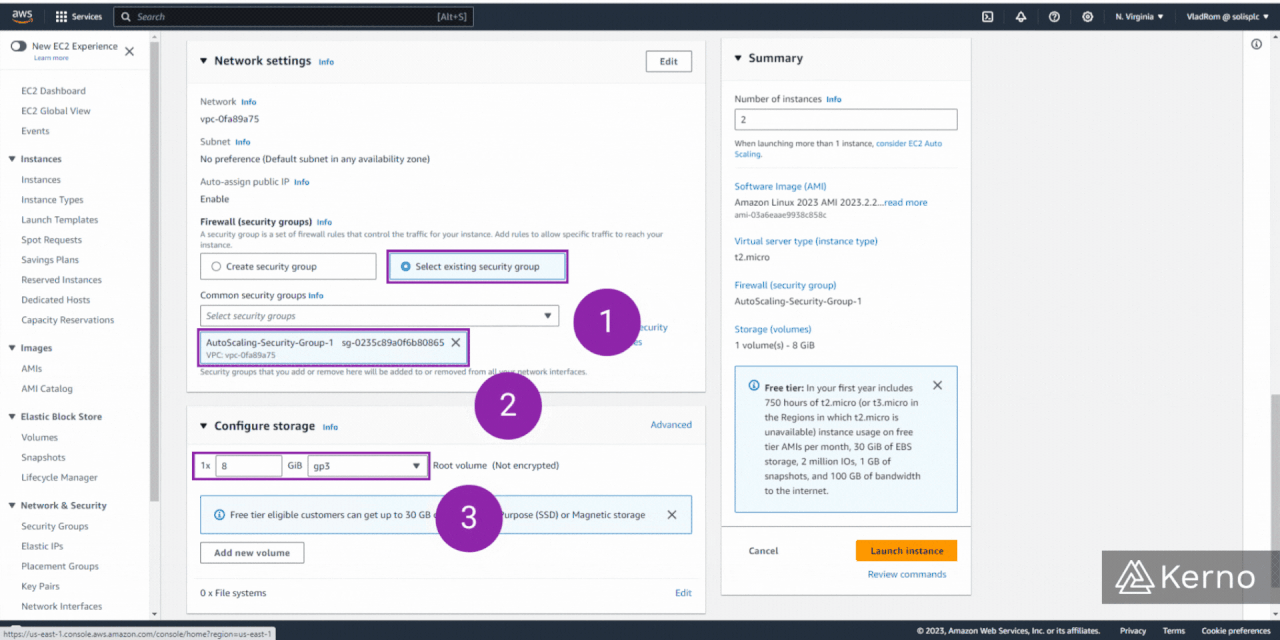Open Capacity Reservations in sidebar
Viewport: 1280px width, 640px height.
[x=68, y=320]
